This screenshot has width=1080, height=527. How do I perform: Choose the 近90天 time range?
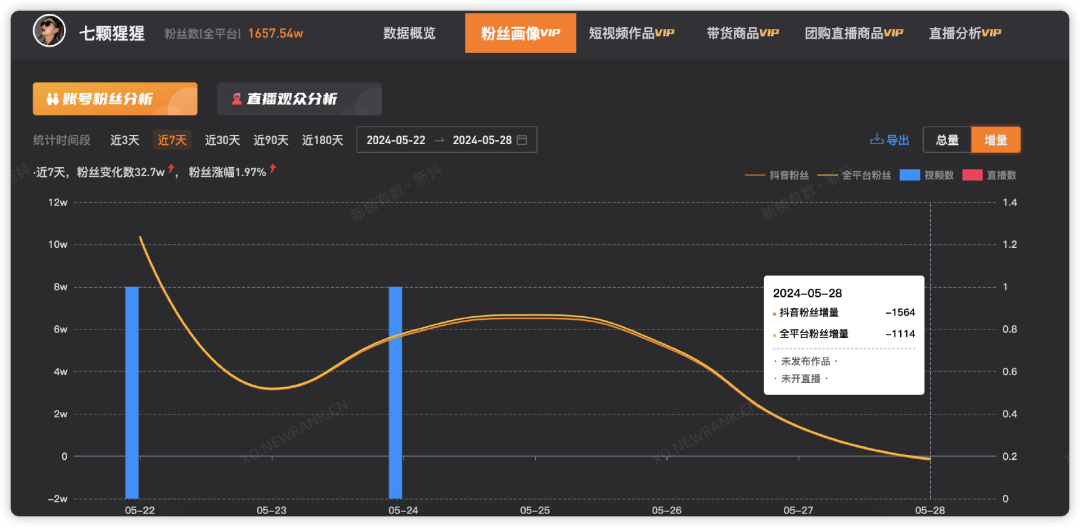pos(270,140)
